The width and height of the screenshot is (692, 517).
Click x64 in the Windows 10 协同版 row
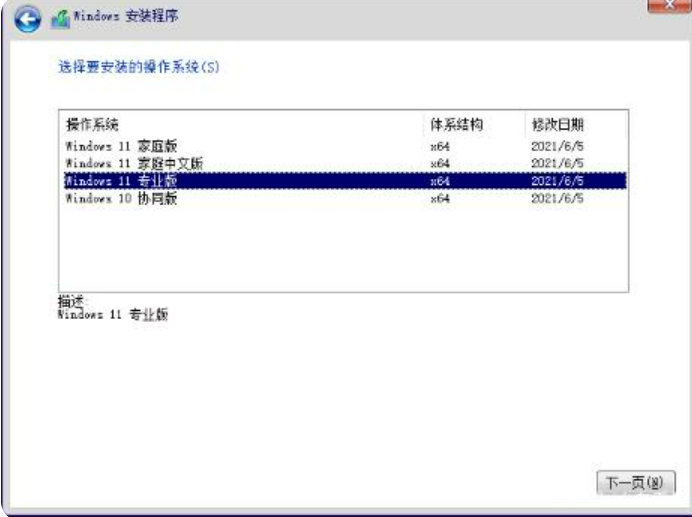[440, 198]
